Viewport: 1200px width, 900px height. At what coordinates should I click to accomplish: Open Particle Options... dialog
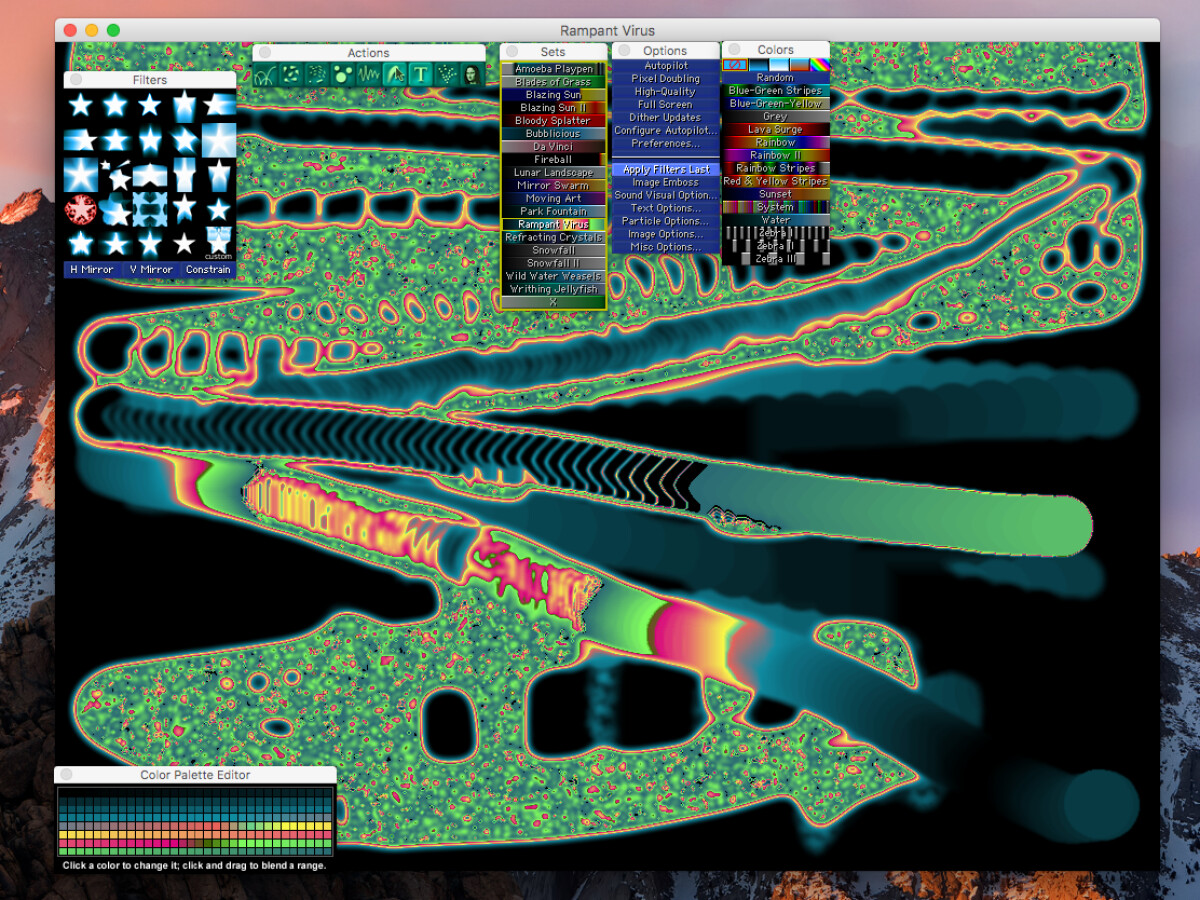[666, 221]
